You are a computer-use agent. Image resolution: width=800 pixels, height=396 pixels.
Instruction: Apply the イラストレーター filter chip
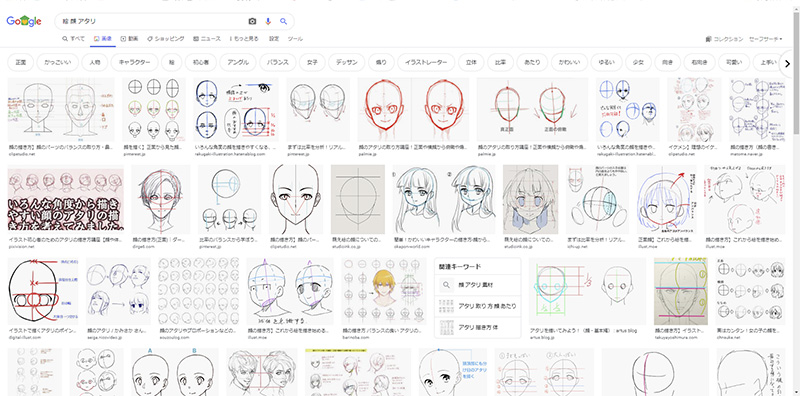426,62
